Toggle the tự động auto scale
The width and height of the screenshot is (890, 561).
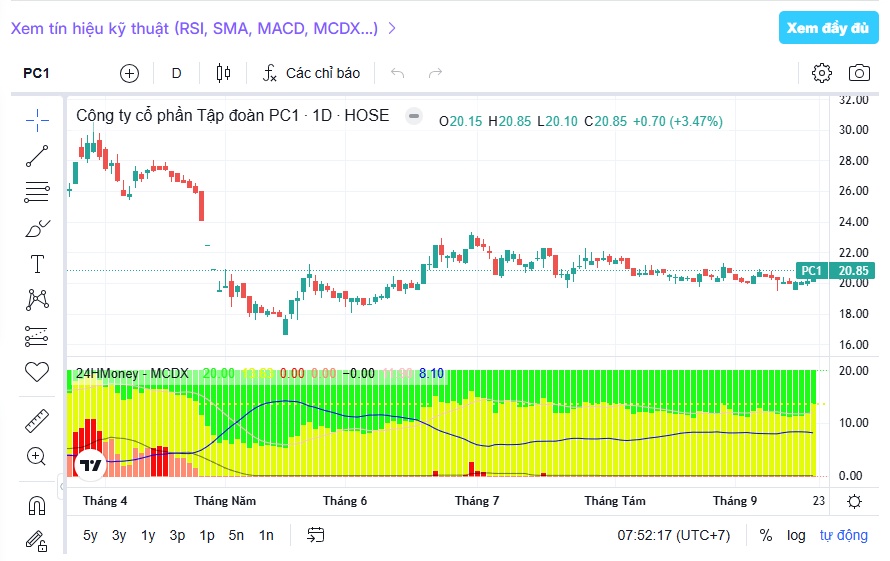843,535
